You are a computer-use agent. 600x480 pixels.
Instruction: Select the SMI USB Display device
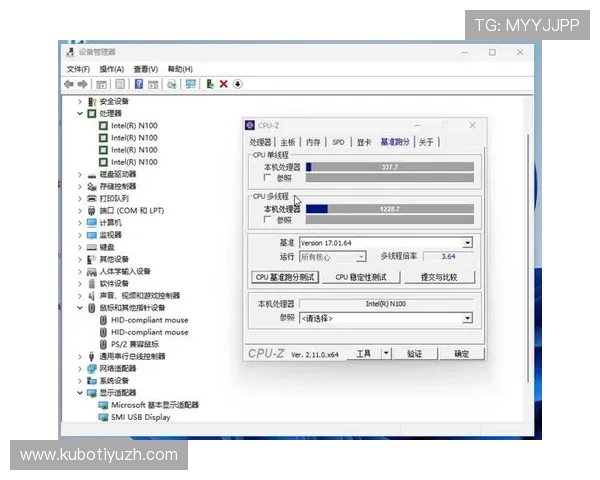coord(140,417)
